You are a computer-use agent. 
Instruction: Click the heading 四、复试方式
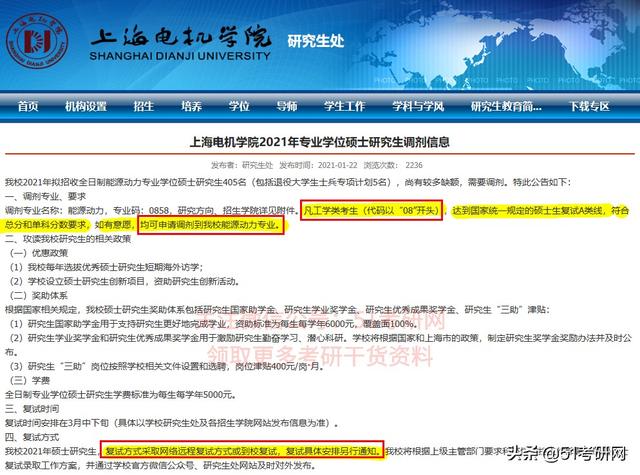[32, 437]
